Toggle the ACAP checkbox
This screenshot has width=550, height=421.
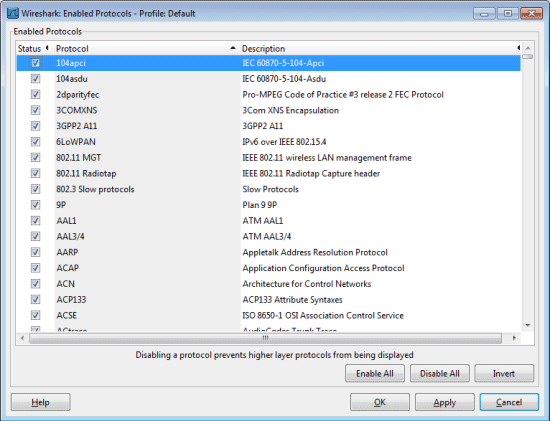pyautogui.click(x=35, y=268)
